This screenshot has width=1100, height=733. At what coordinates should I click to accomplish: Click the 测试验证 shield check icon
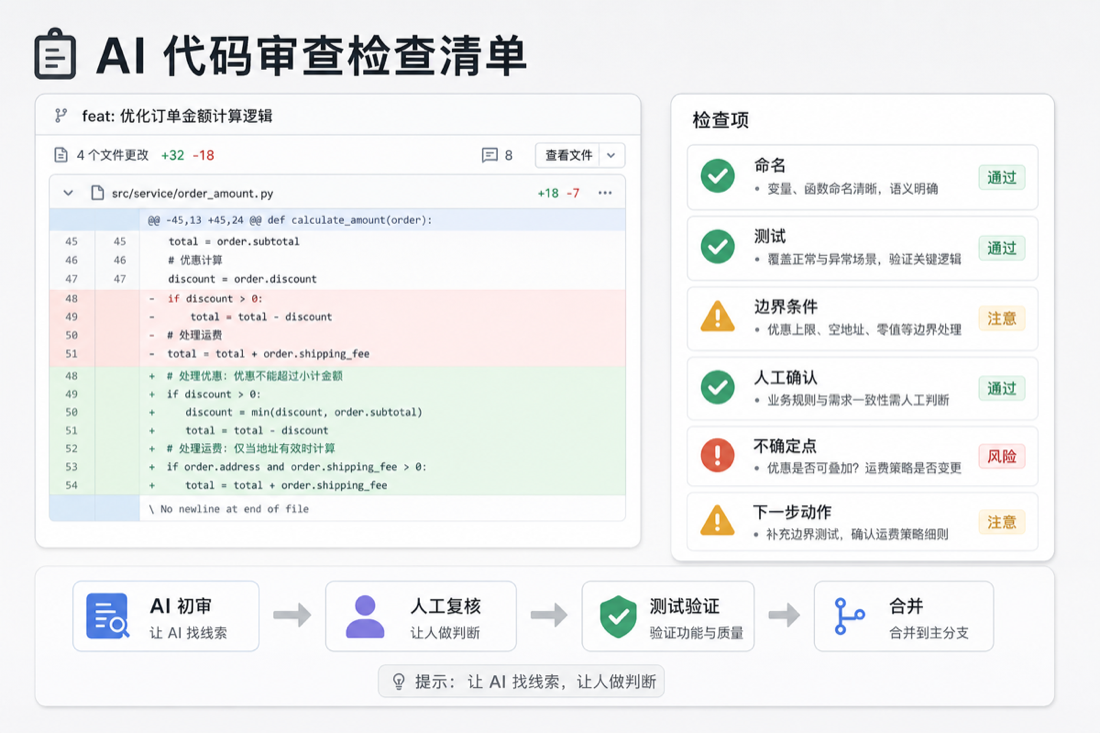point(618,617)
